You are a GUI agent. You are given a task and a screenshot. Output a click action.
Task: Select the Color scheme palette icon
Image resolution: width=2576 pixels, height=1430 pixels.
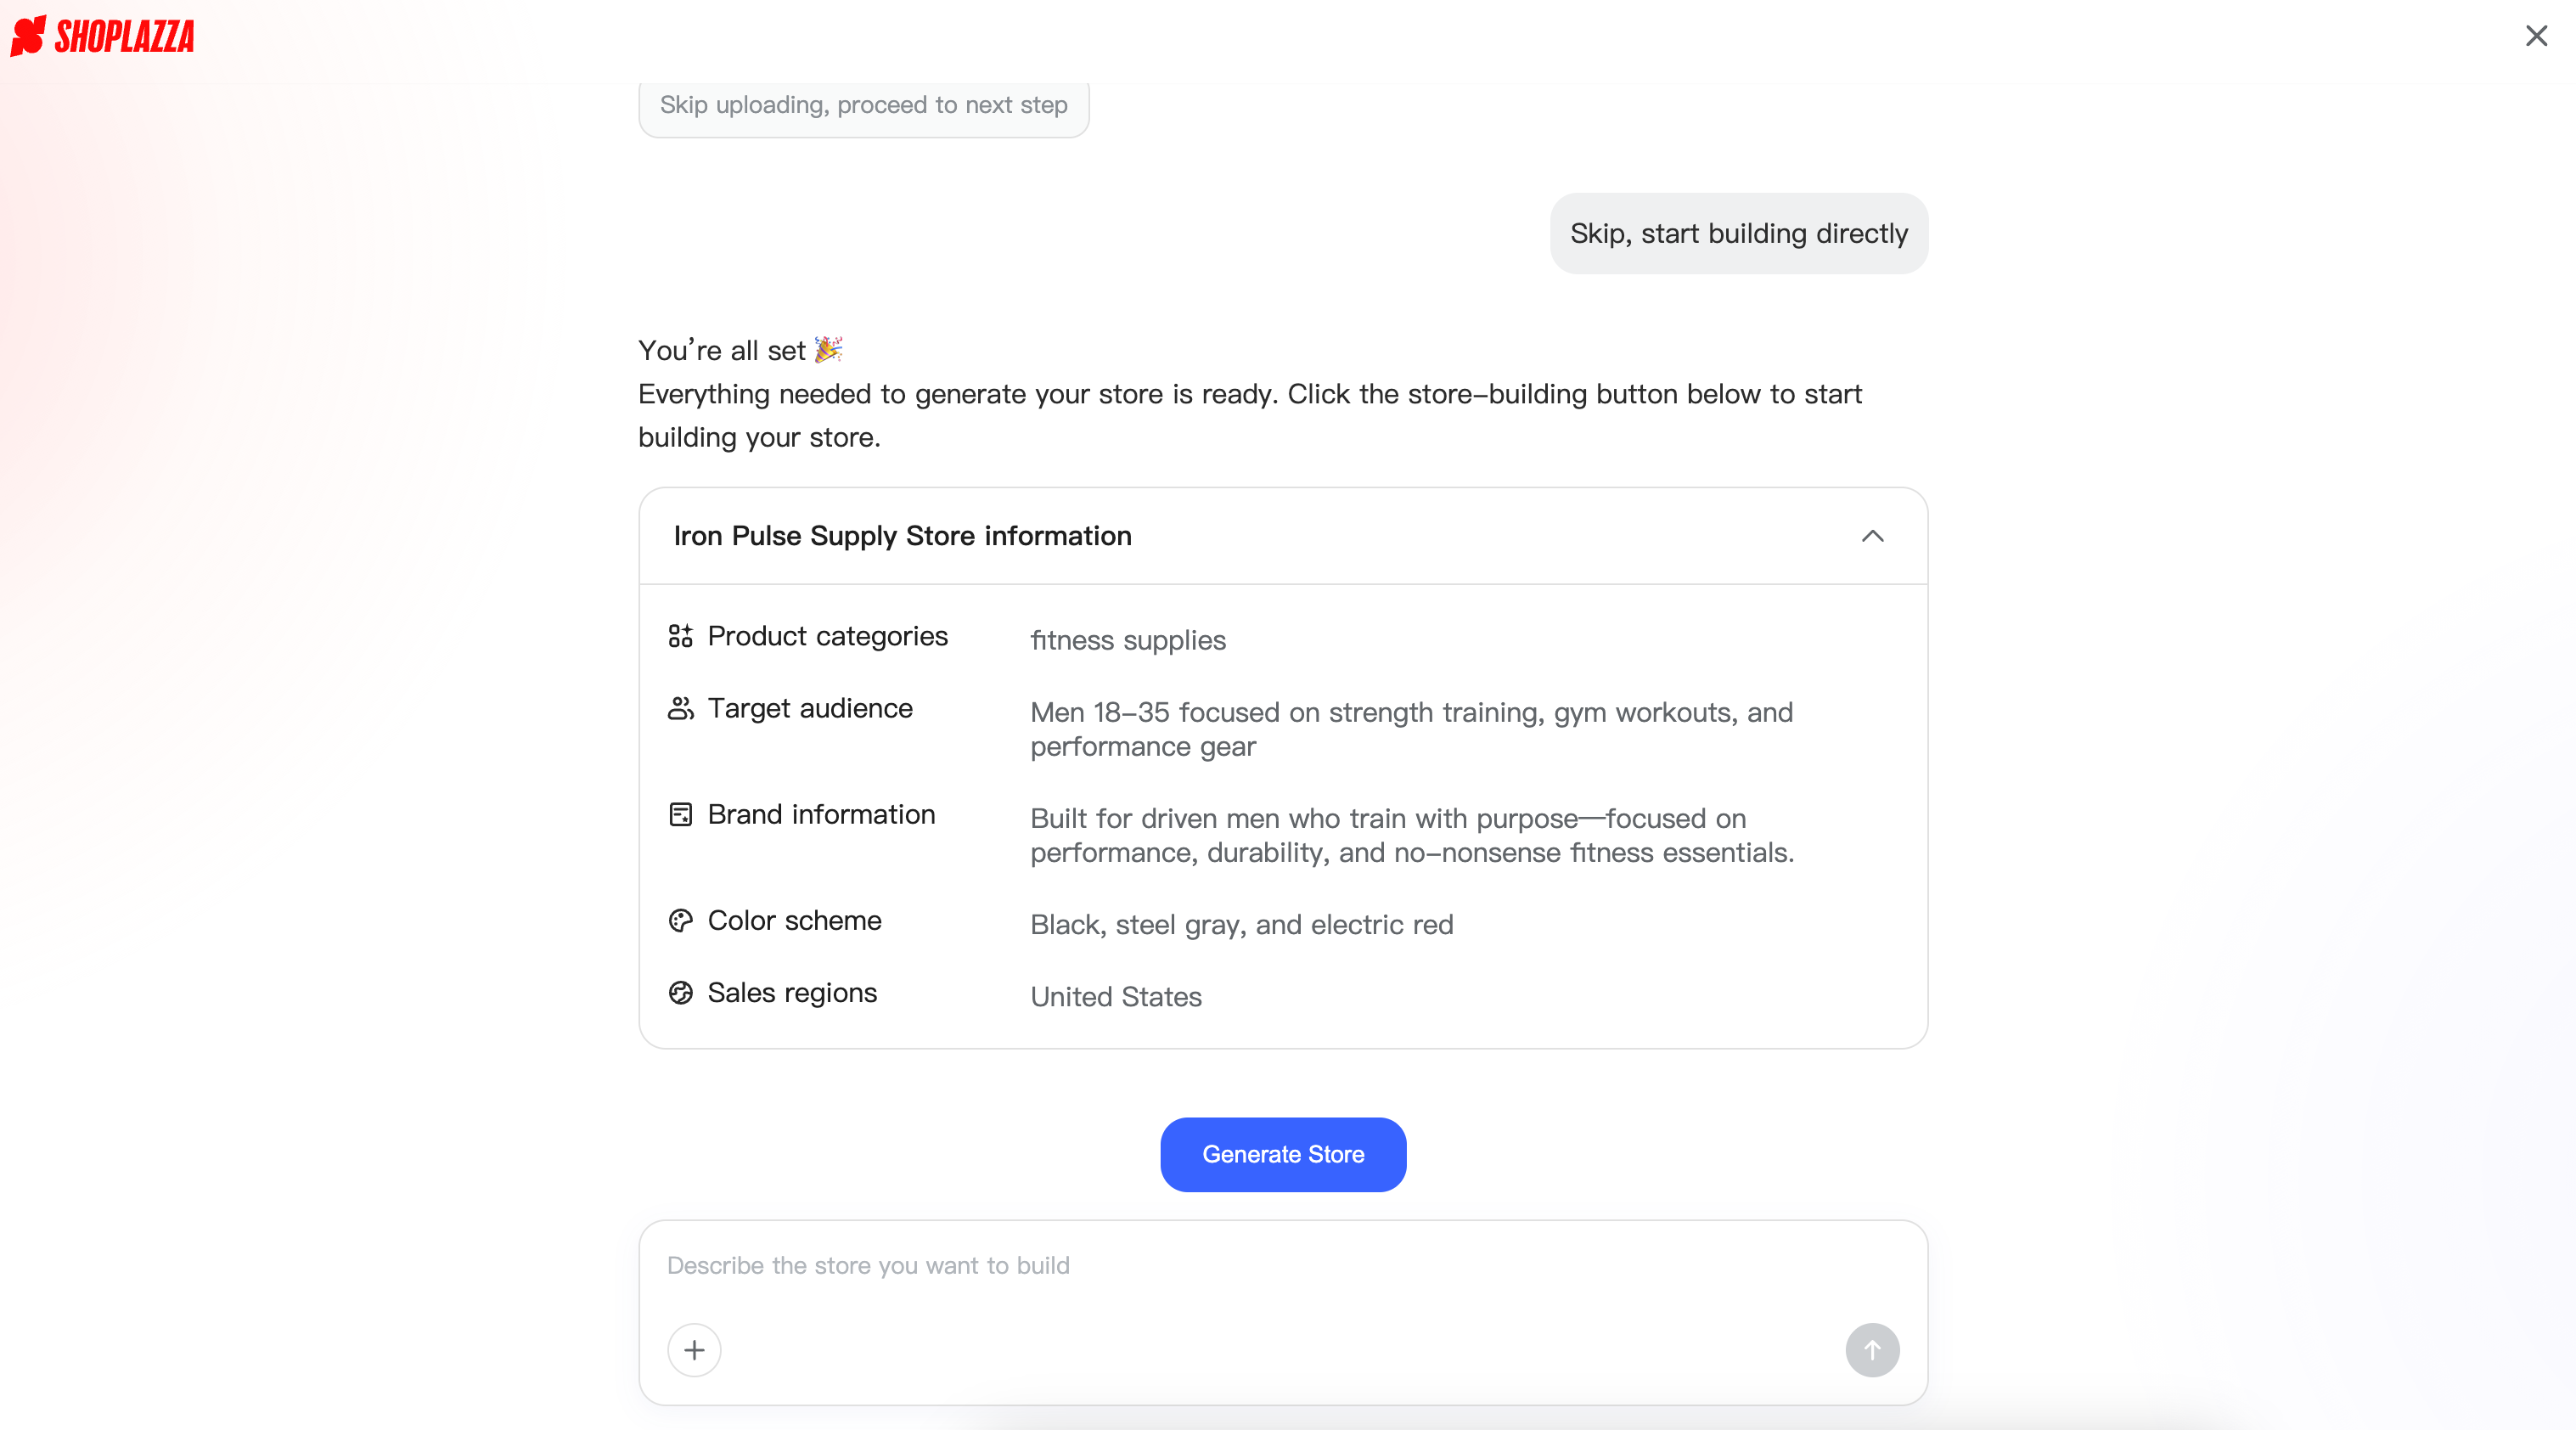click(680, 920)
